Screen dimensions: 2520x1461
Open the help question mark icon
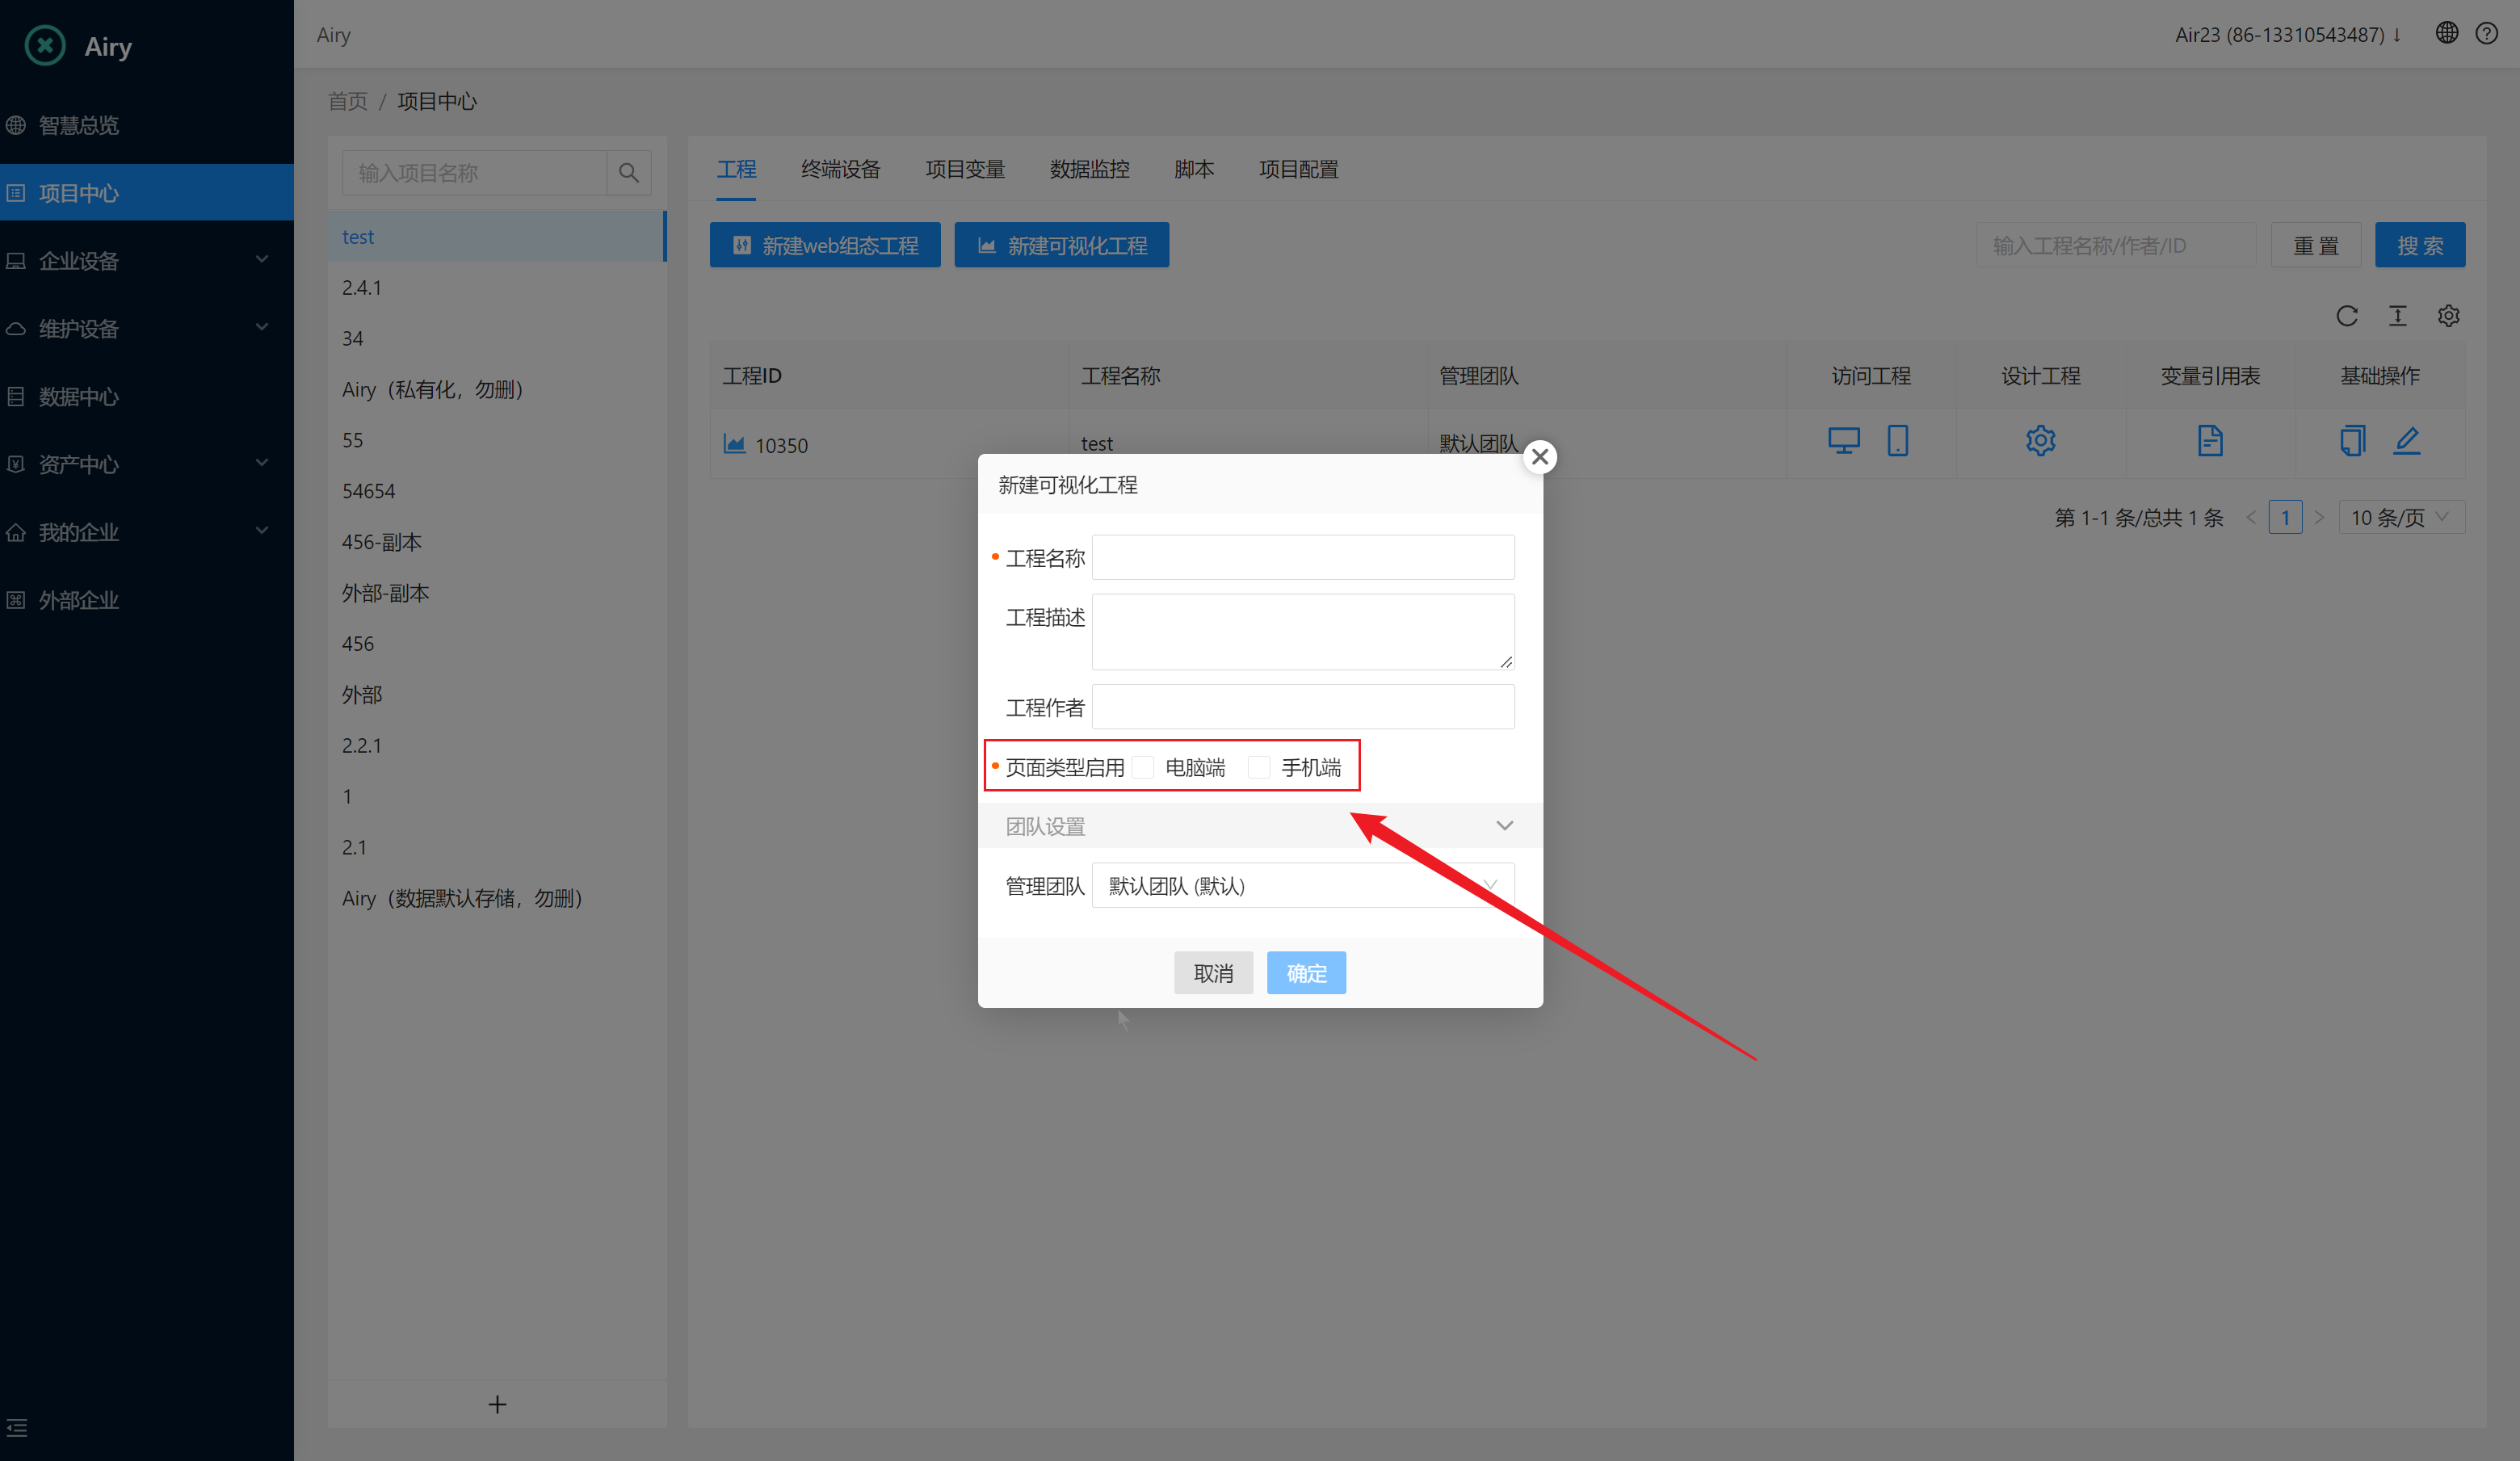pyautogui.click(x=2487, y=34)
